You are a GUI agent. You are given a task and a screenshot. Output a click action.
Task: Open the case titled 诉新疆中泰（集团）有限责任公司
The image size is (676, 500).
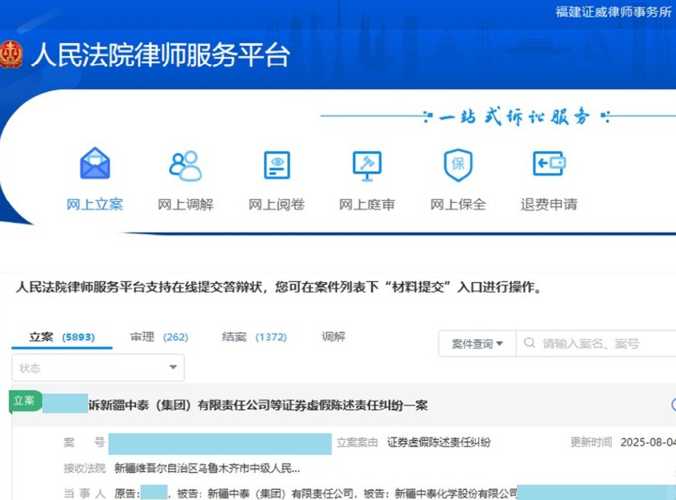[x=258, y=405]
